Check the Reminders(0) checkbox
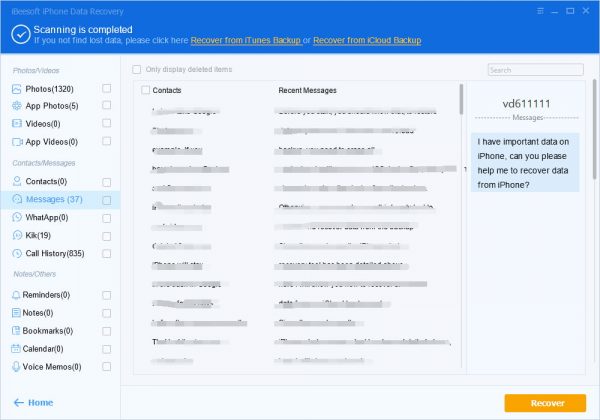This screenshot has height=420, width=600. coord(107,295)
